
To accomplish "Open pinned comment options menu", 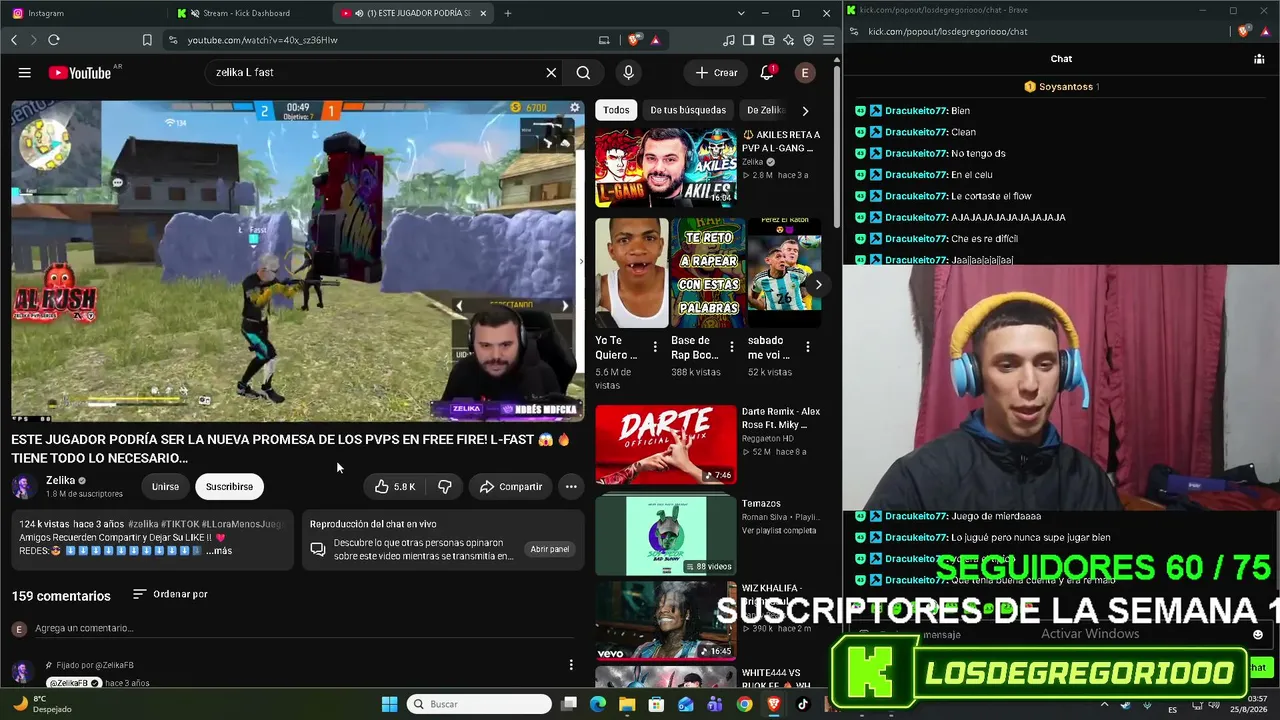I will point(571,665).
